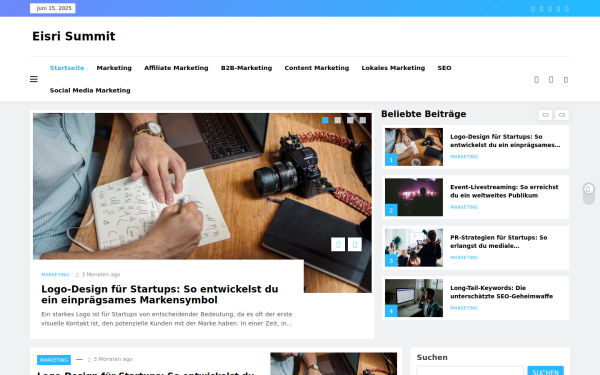Click MARKETING tag under Long-Tail-Keywords post

pyautogui.click(x=464, y=308)
